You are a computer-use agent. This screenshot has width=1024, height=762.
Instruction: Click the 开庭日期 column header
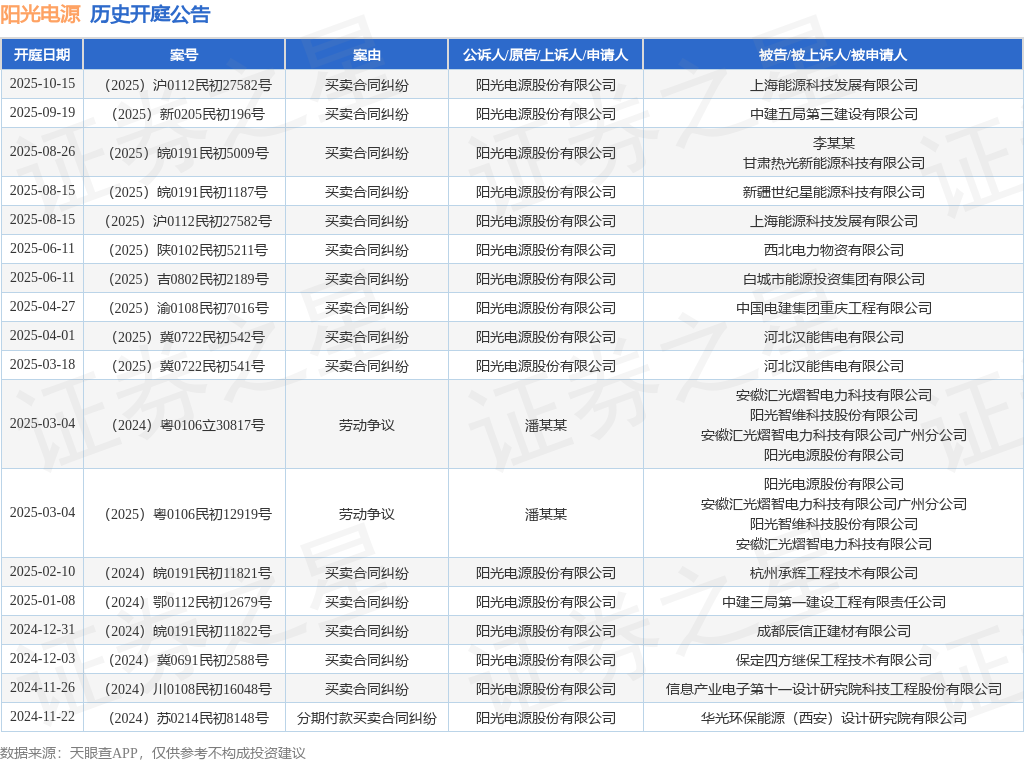point(42,55)
